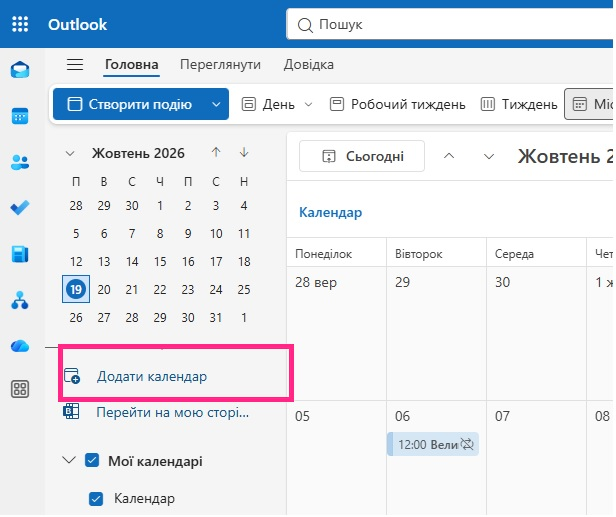Screen dimensions: 616x517
Task: Click the Календар heading above the grid
Action: [330, 213]
